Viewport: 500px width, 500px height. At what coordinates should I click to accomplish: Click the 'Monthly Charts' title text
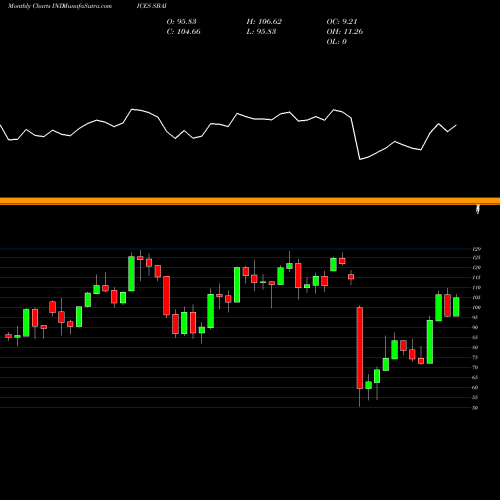[x=29, y=6]
